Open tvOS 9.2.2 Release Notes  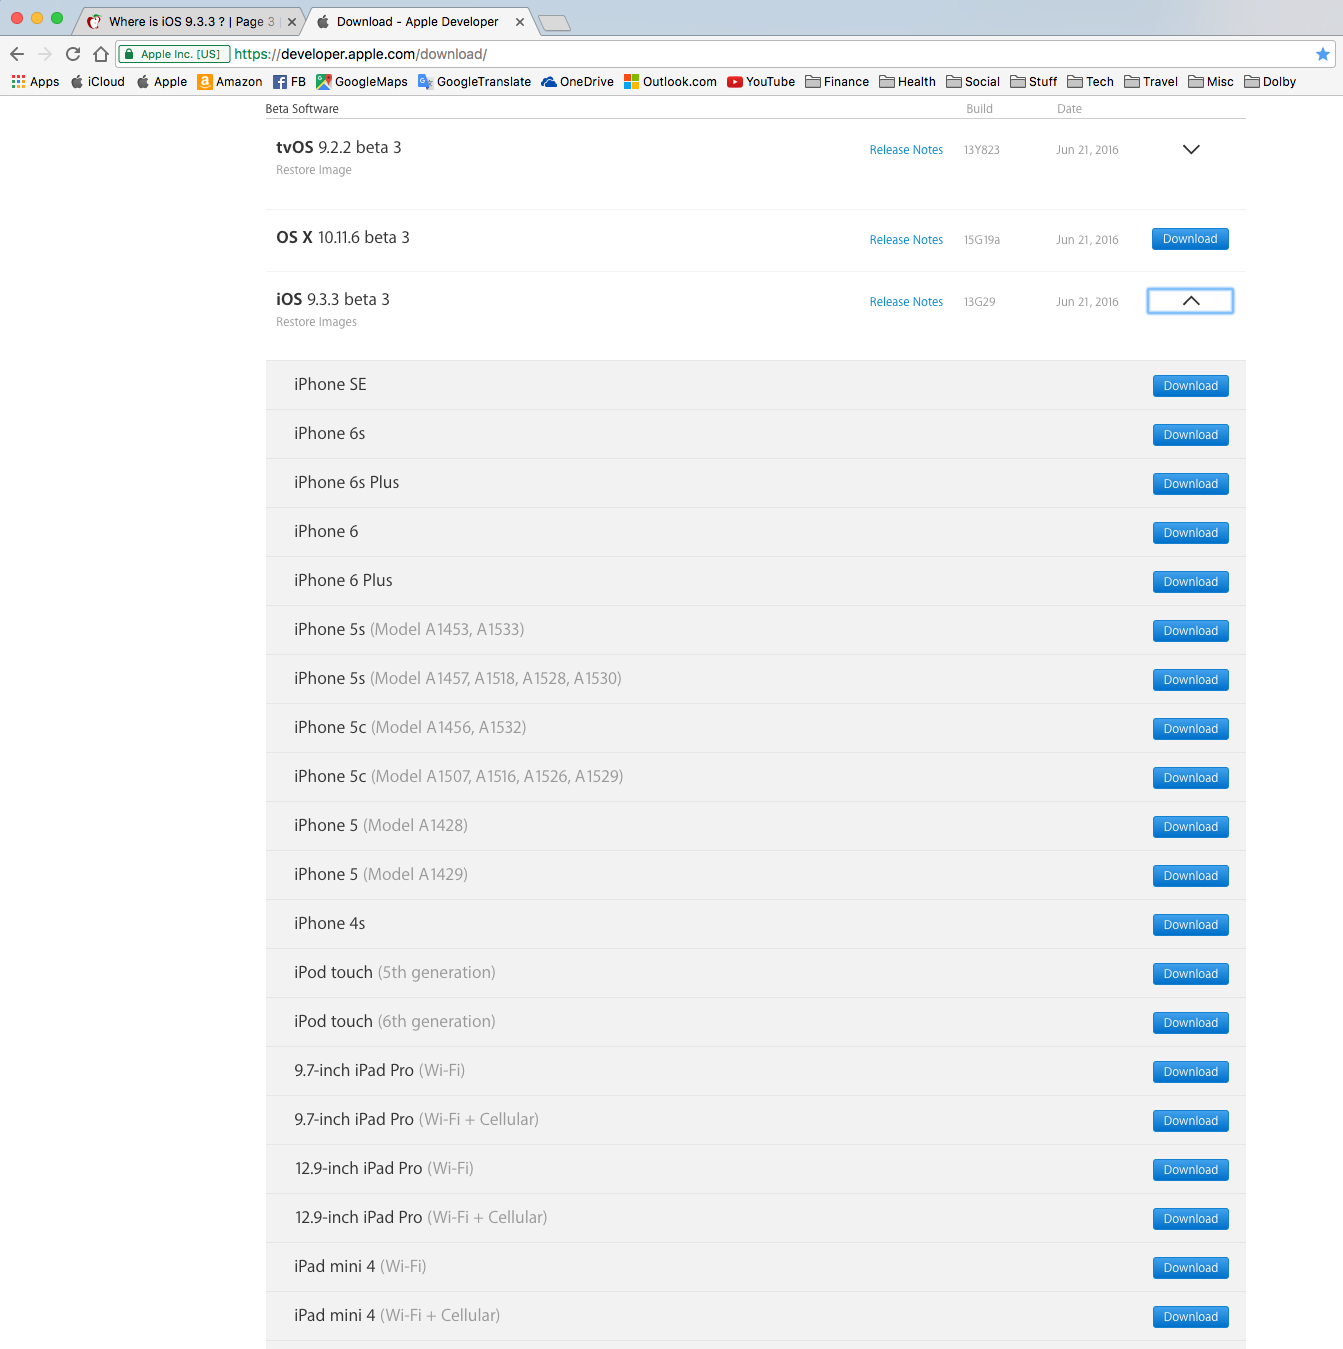(x=906, y=150)
